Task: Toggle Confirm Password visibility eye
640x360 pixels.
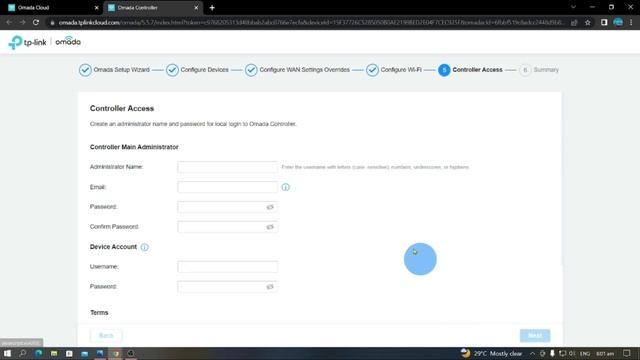Action: [x=270, y=227]
